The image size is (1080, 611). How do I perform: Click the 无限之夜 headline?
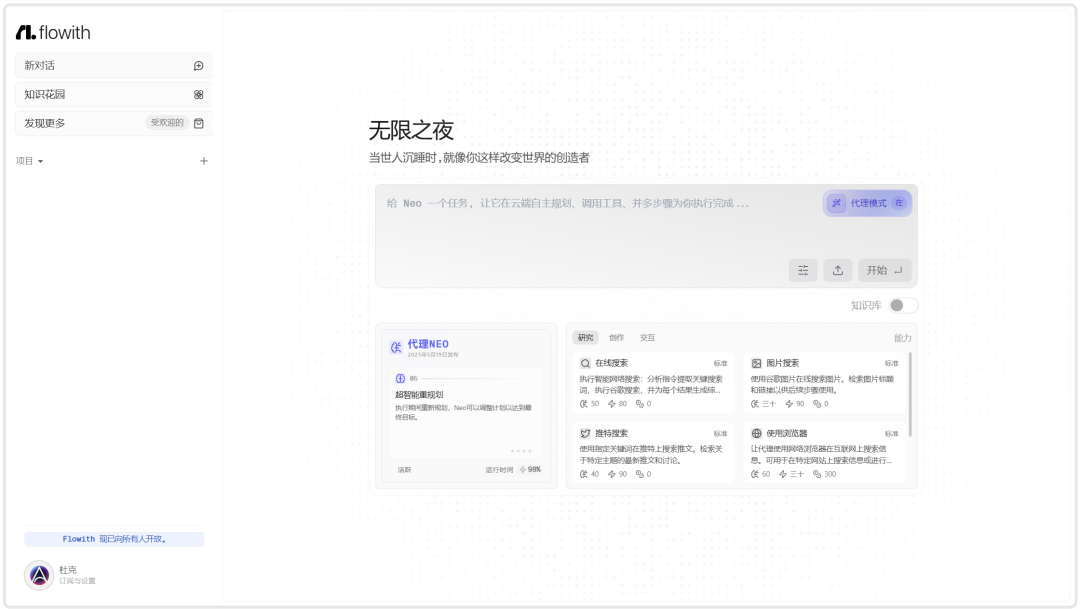pyautogui.click(x=411, y=130)
